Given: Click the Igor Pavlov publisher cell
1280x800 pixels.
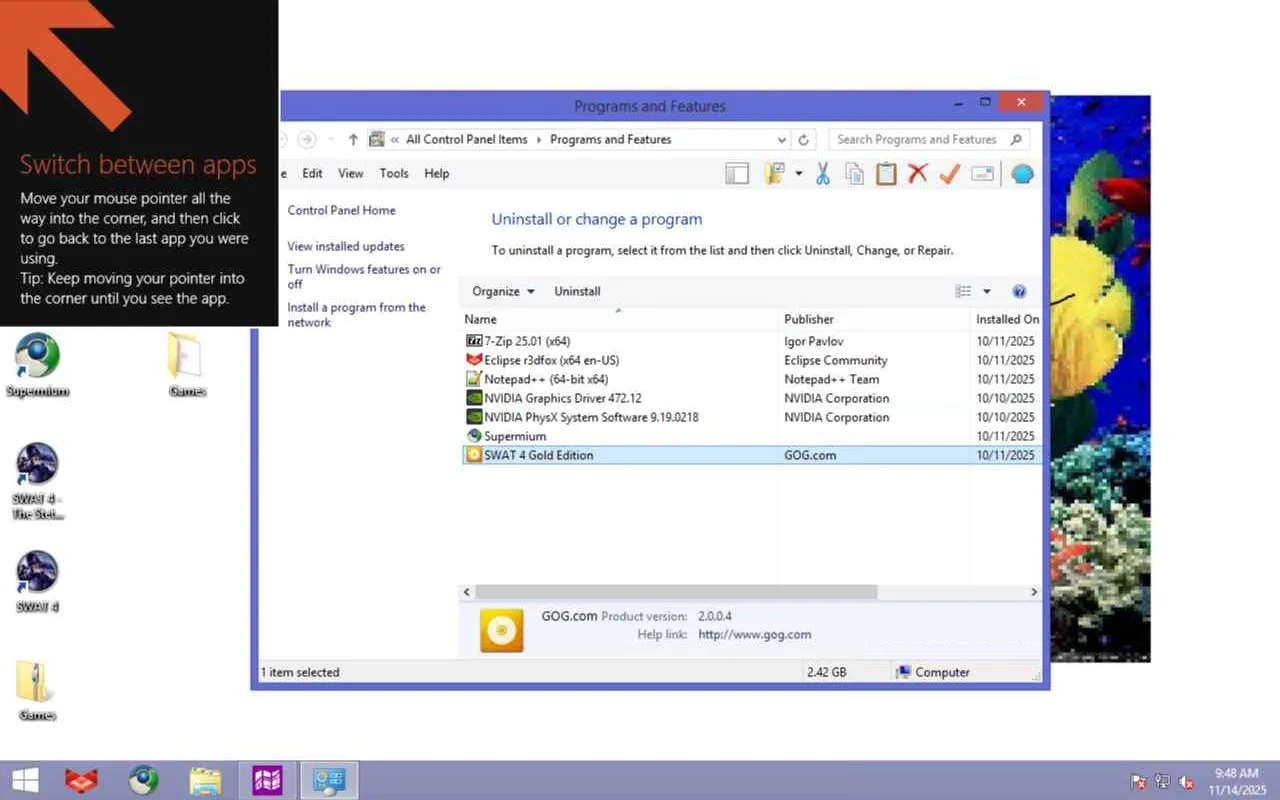Looking at the screenshot, I should click(x=813, y=342).
